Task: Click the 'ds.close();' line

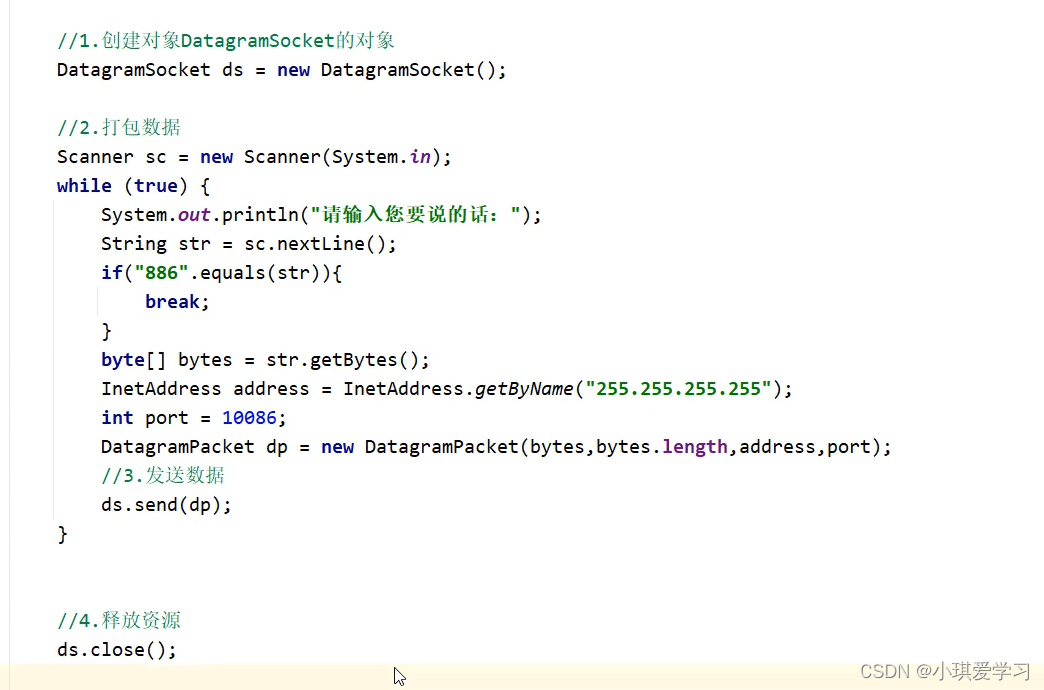Action: (117, 649)
